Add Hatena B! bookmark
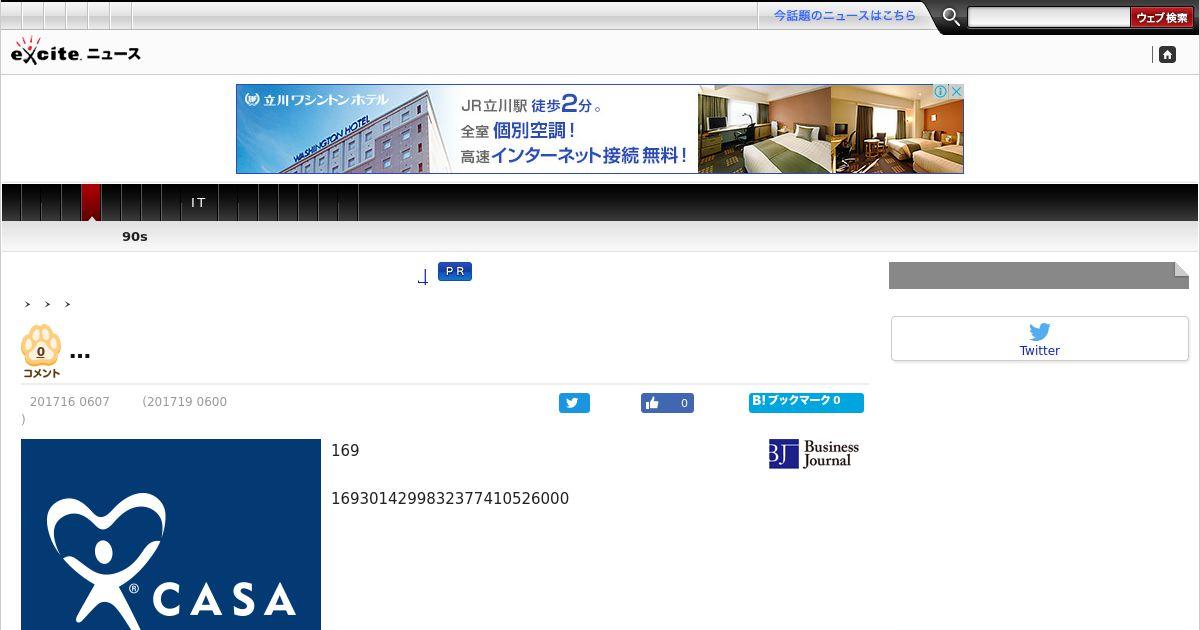1200x630 pixels. coord(806,402)
